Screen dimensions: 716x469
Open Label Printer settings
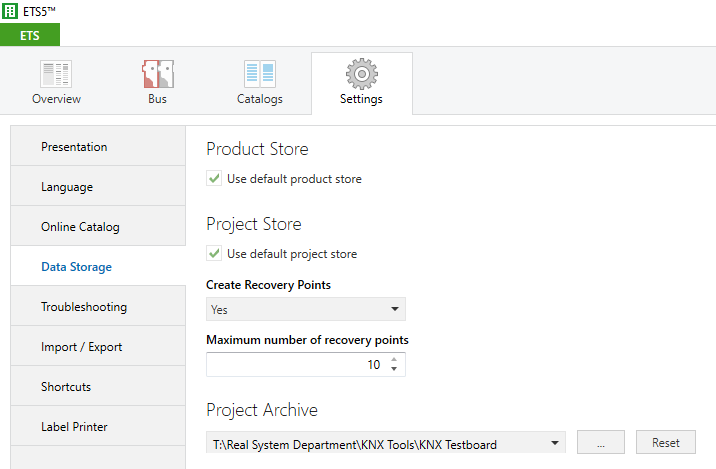click(98, 427)
